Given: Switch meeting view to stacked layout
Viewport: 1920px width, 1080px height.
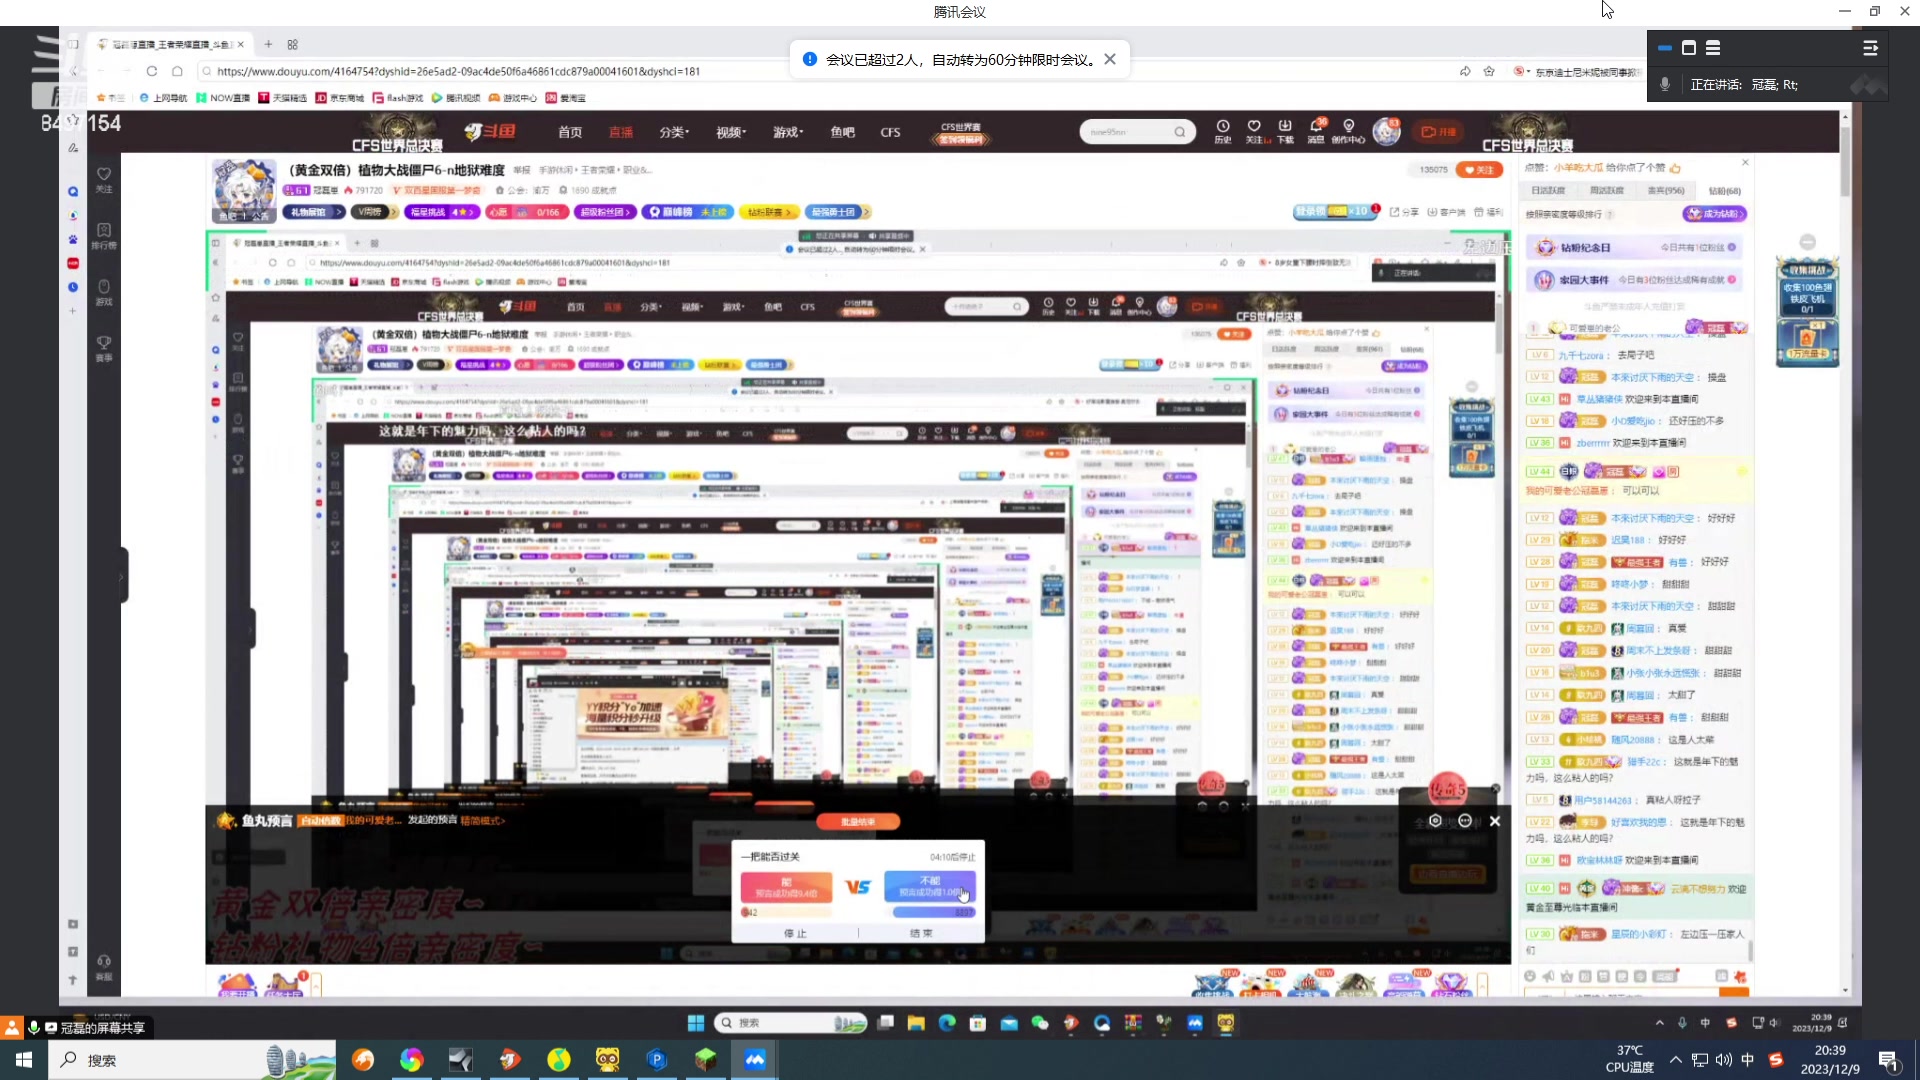Looking at the screenshot, I should (1713, 48).
